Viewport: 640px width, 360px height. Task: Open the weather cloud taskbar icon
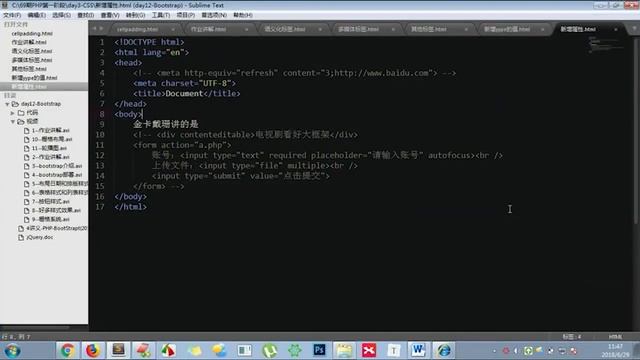coord(219,350)
